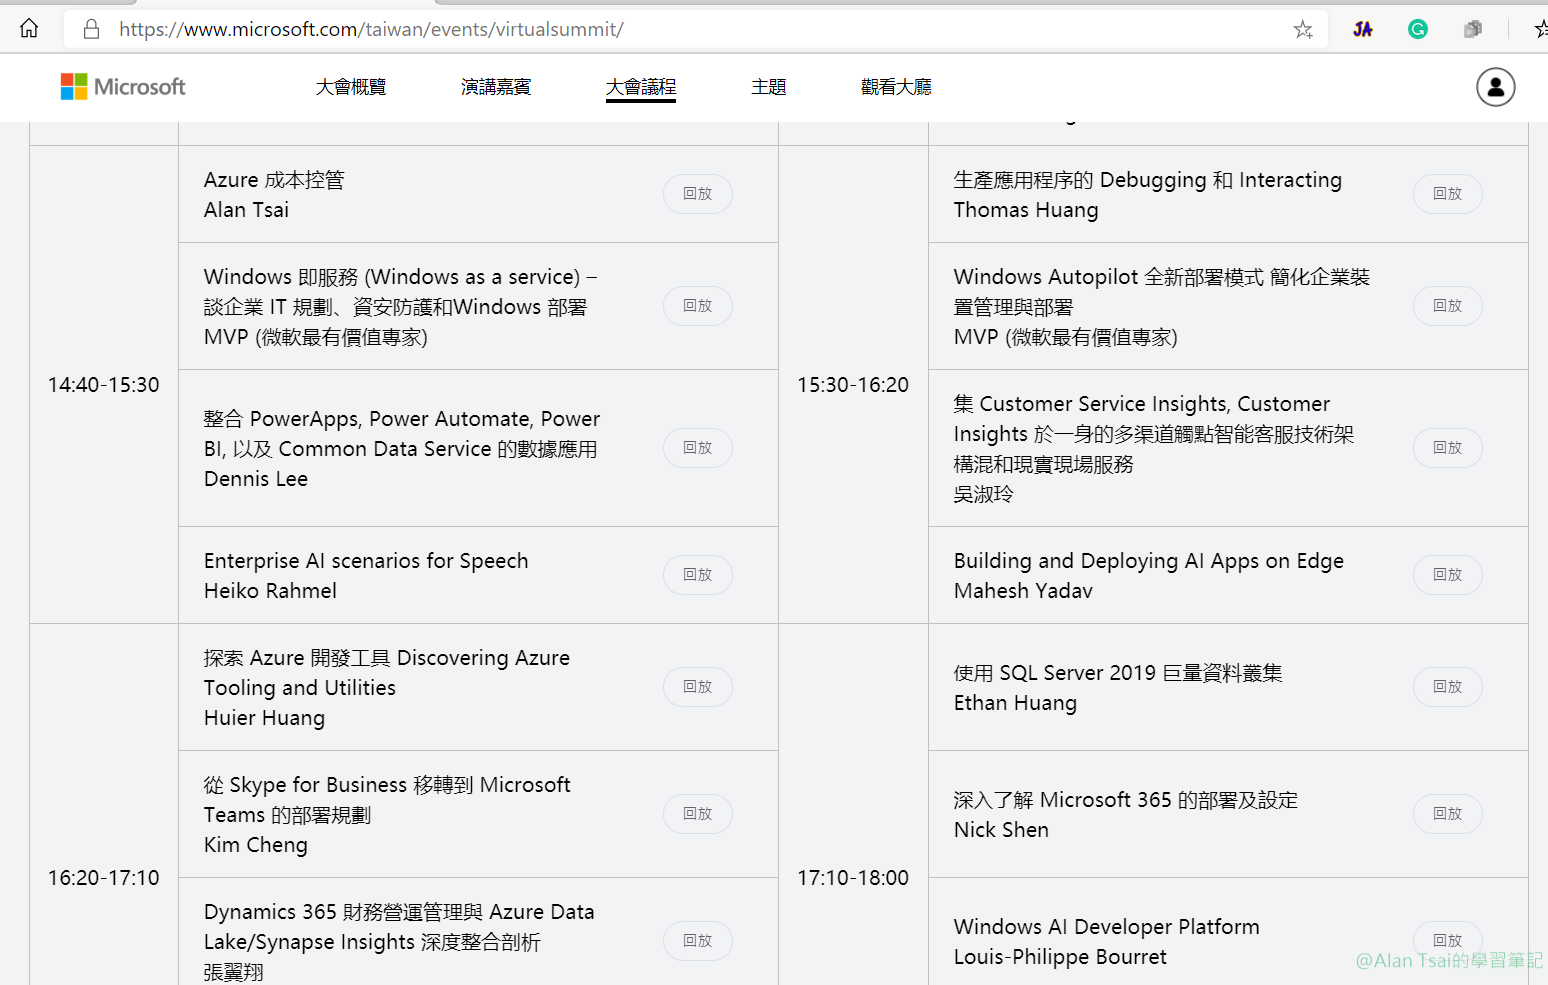Click the Enterprise AI scenarios for Speech title
The width and height of the screenshot is (1548, 985).
(x=366, y=561)
